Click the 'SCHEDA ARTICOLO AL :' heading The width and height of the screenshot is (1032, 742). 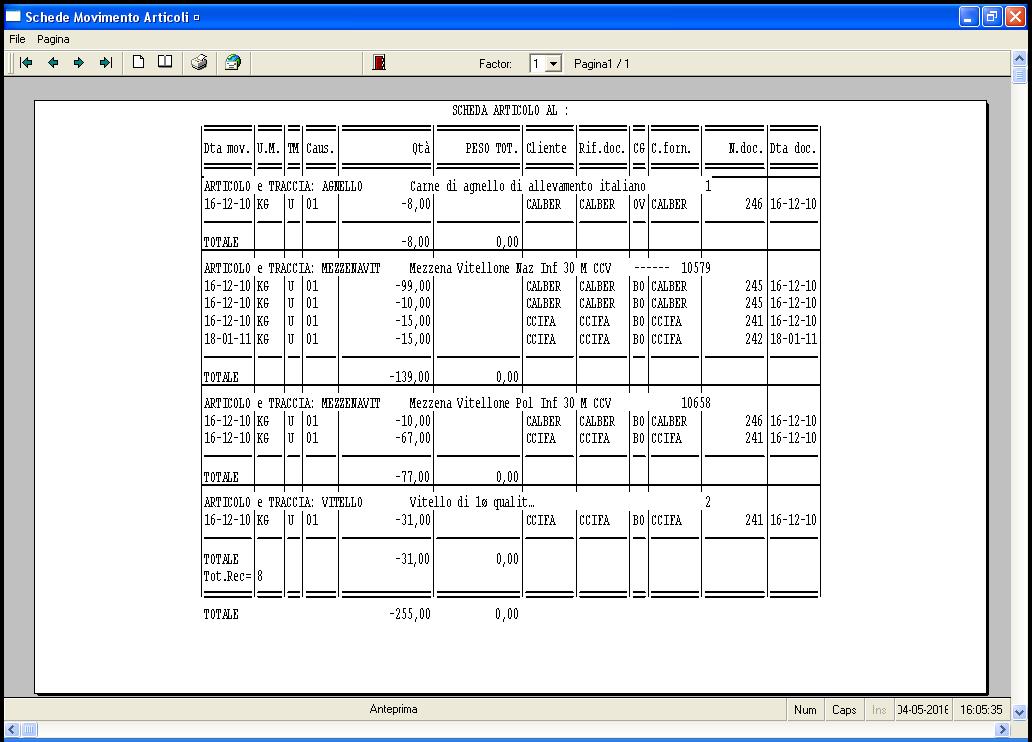(510, 111)
